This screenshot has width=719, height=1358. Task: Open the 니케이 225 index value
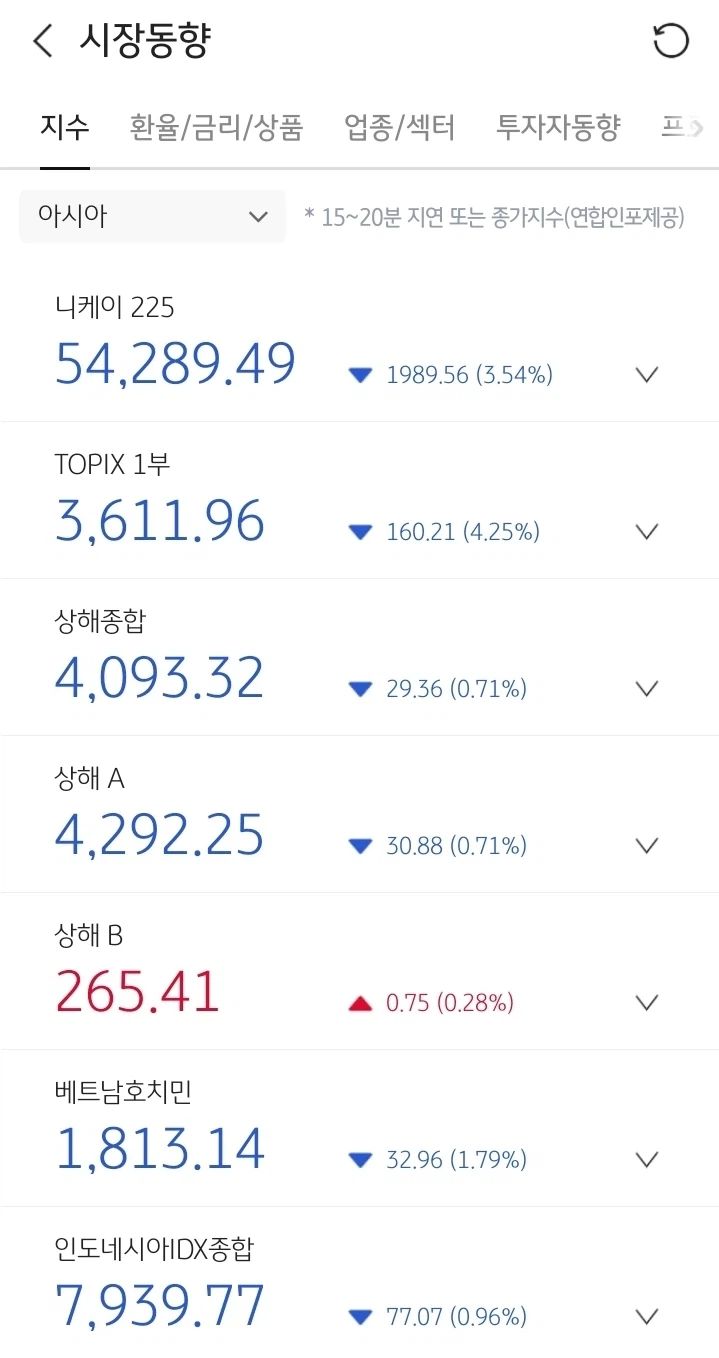[x=175, y=364]
